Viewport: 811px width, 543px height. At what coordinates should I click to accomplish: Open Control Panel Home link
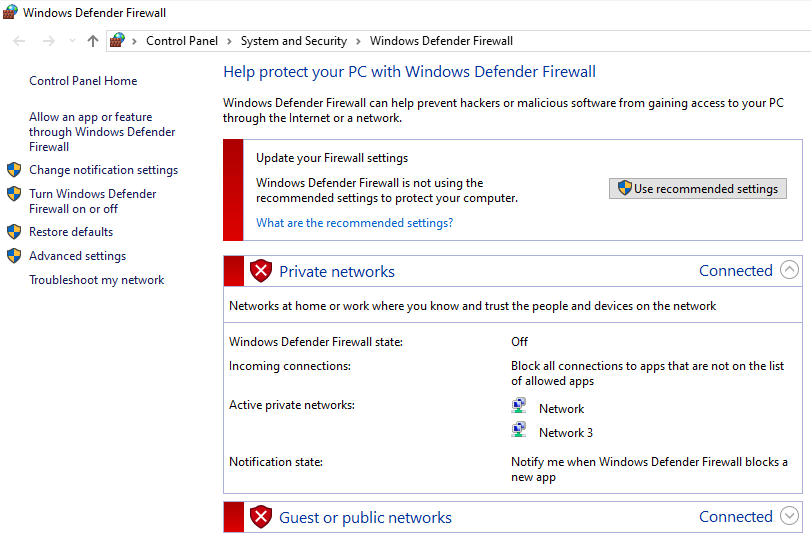point(83,81)
